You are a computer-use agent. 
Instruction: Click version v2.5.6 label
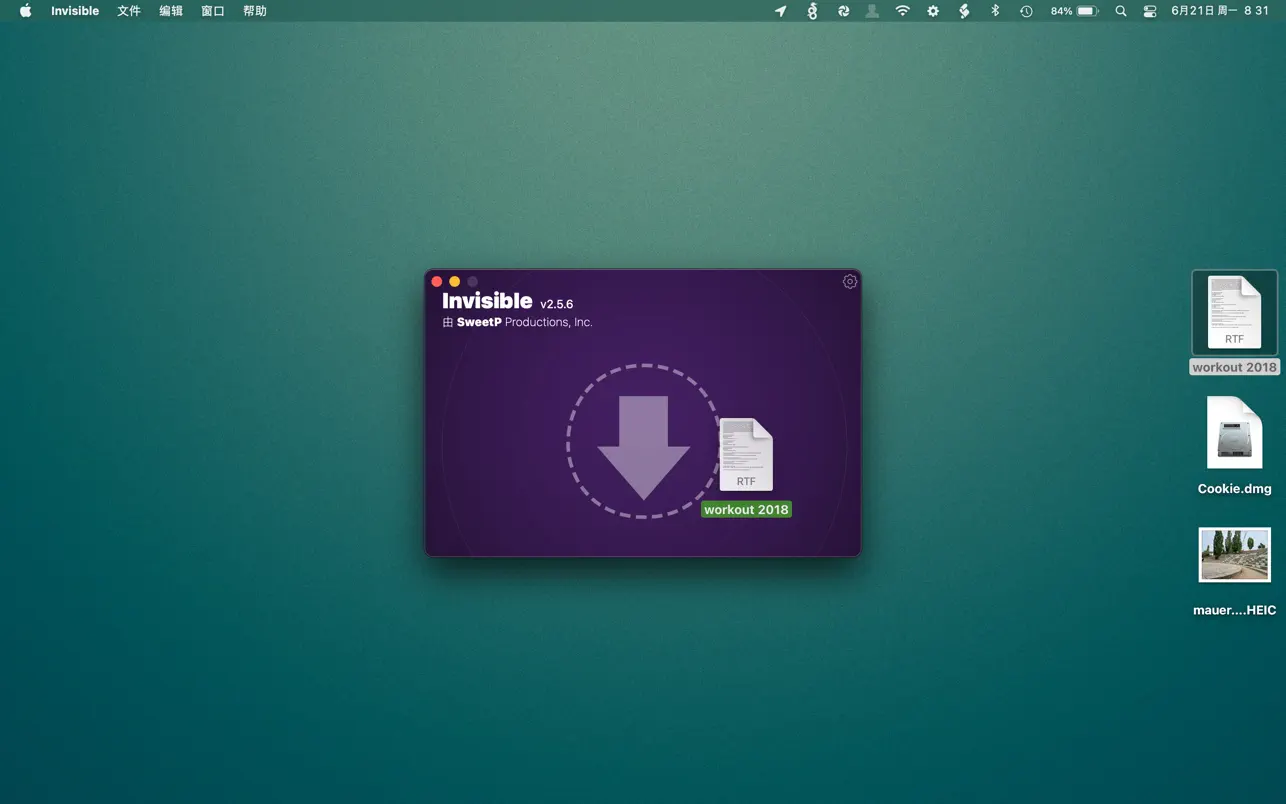coord(556,304)
